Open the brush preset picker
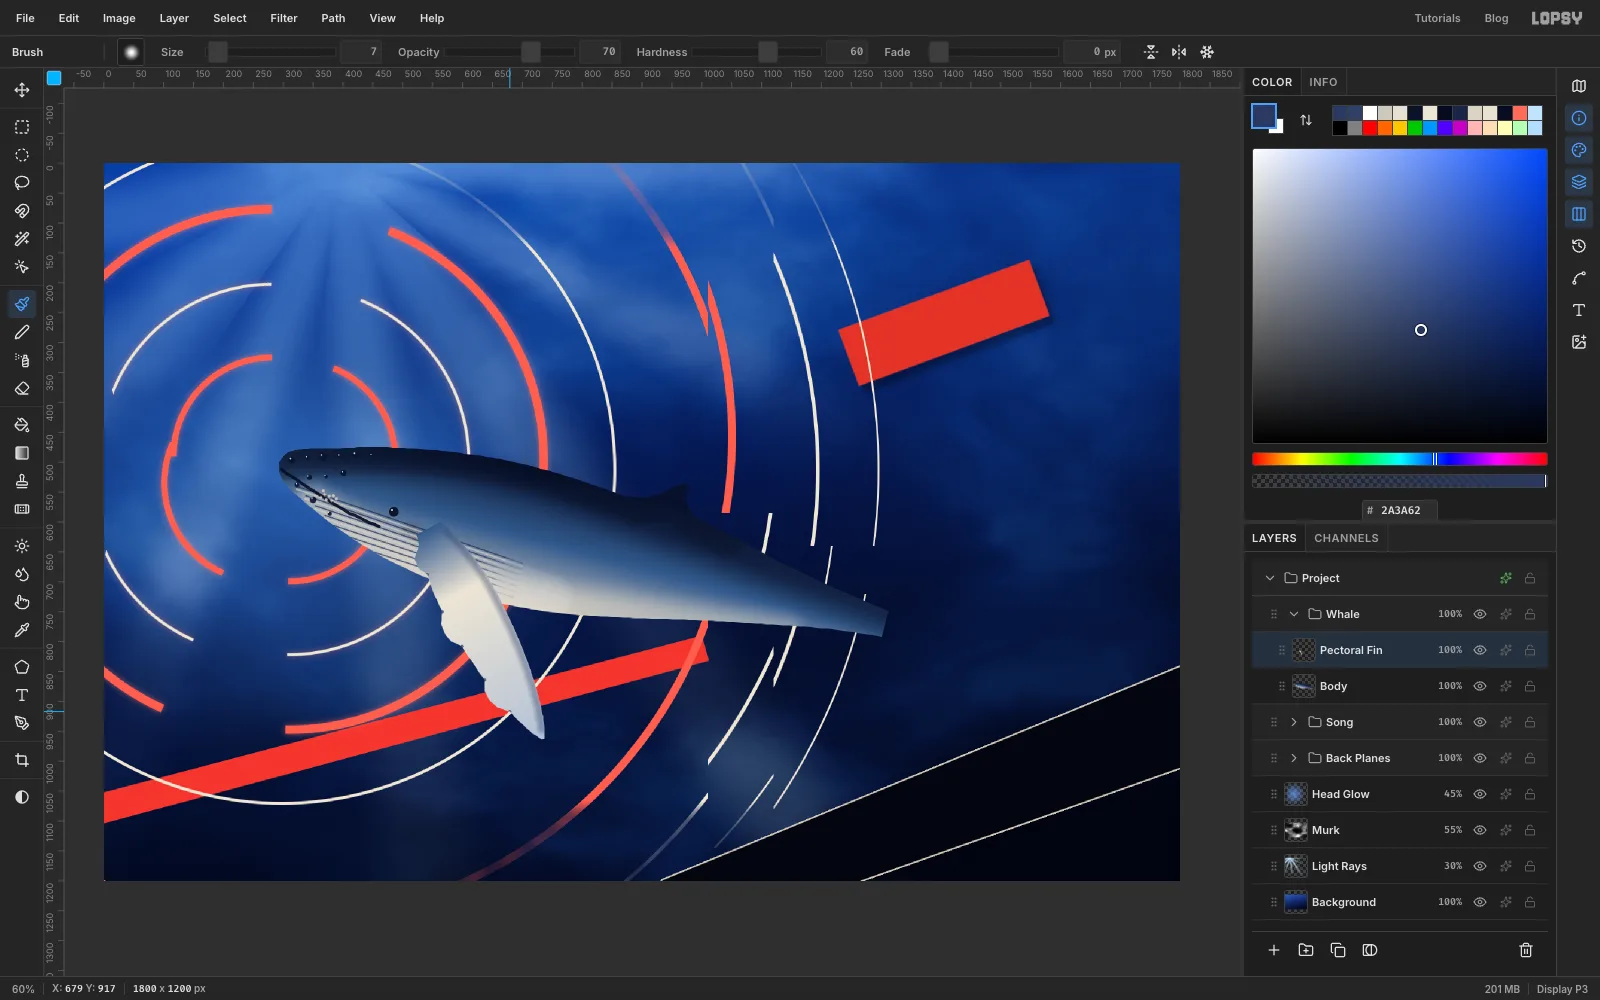 131,52
